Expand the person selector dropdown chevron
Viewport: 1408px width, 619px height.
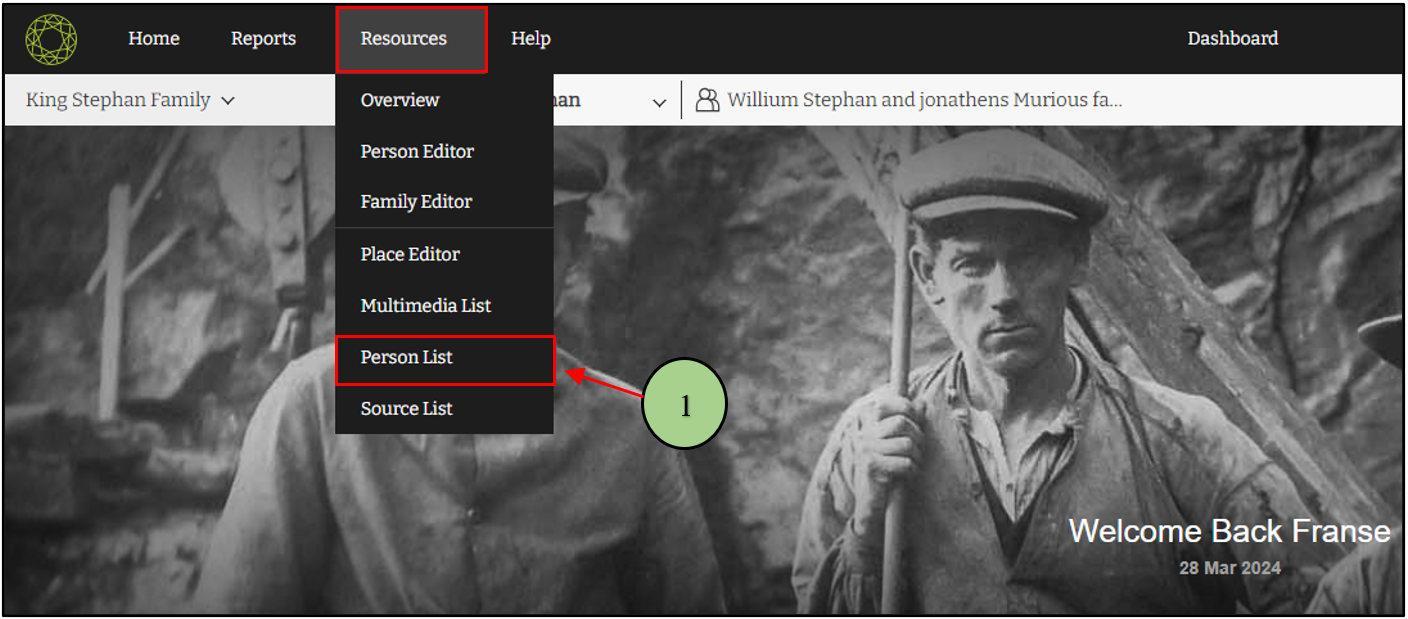coord(659,102)
